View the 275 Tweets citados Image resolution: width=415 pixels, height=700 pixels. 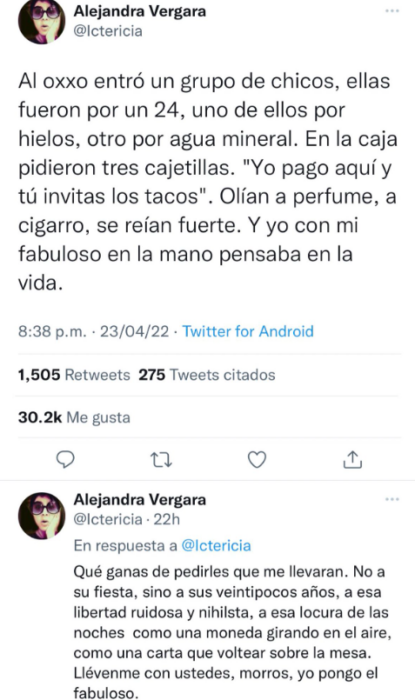207,375
